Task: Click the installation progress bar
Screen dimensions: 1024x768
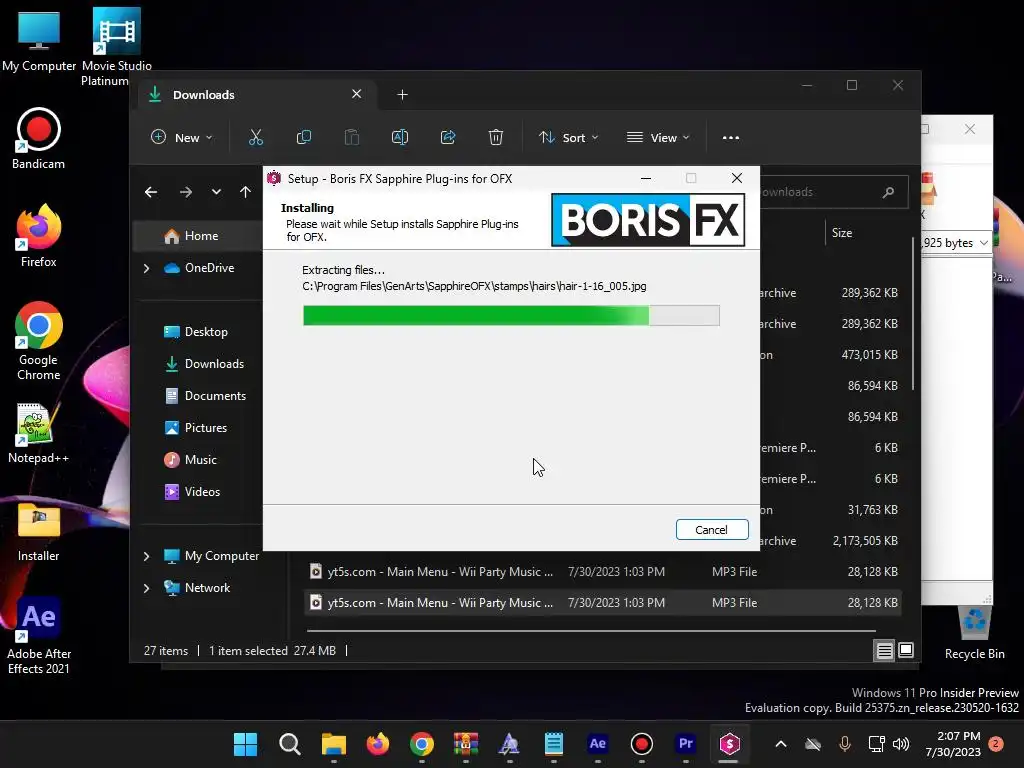Action: (511, 315)
